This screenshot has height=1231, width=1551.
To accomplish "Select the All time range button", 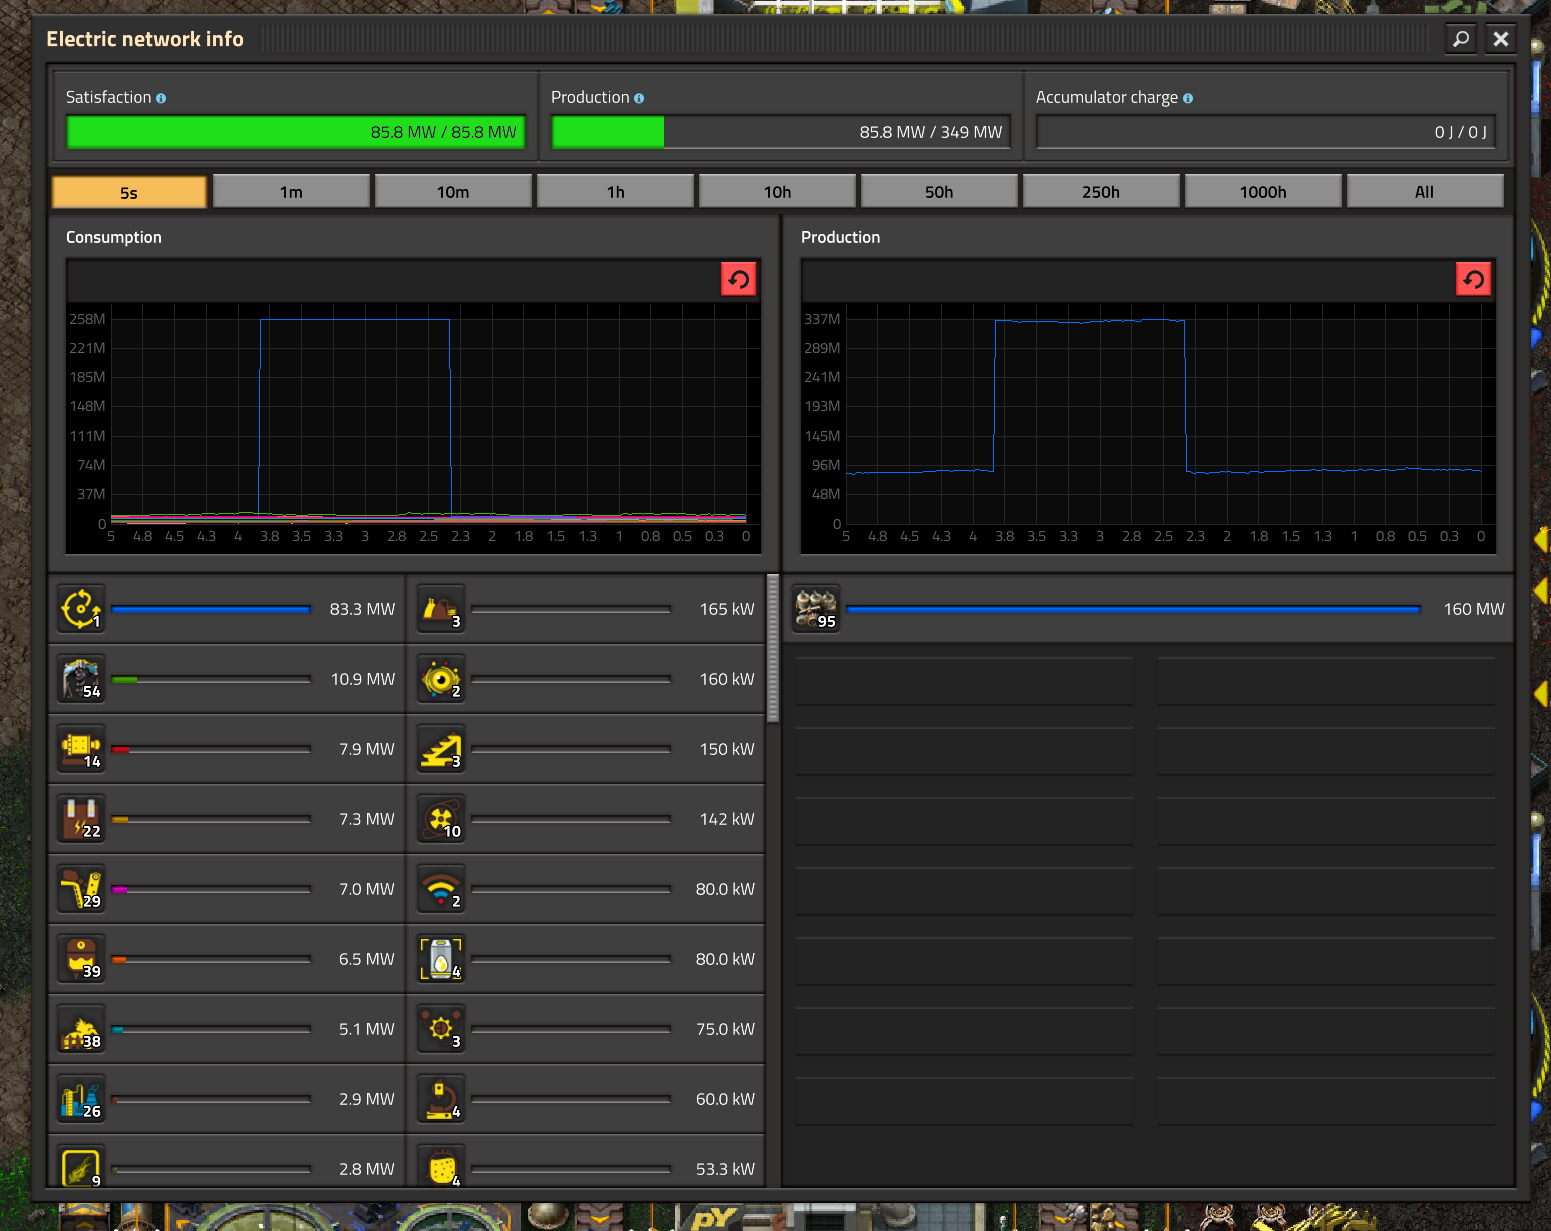I will point(1424,192).
